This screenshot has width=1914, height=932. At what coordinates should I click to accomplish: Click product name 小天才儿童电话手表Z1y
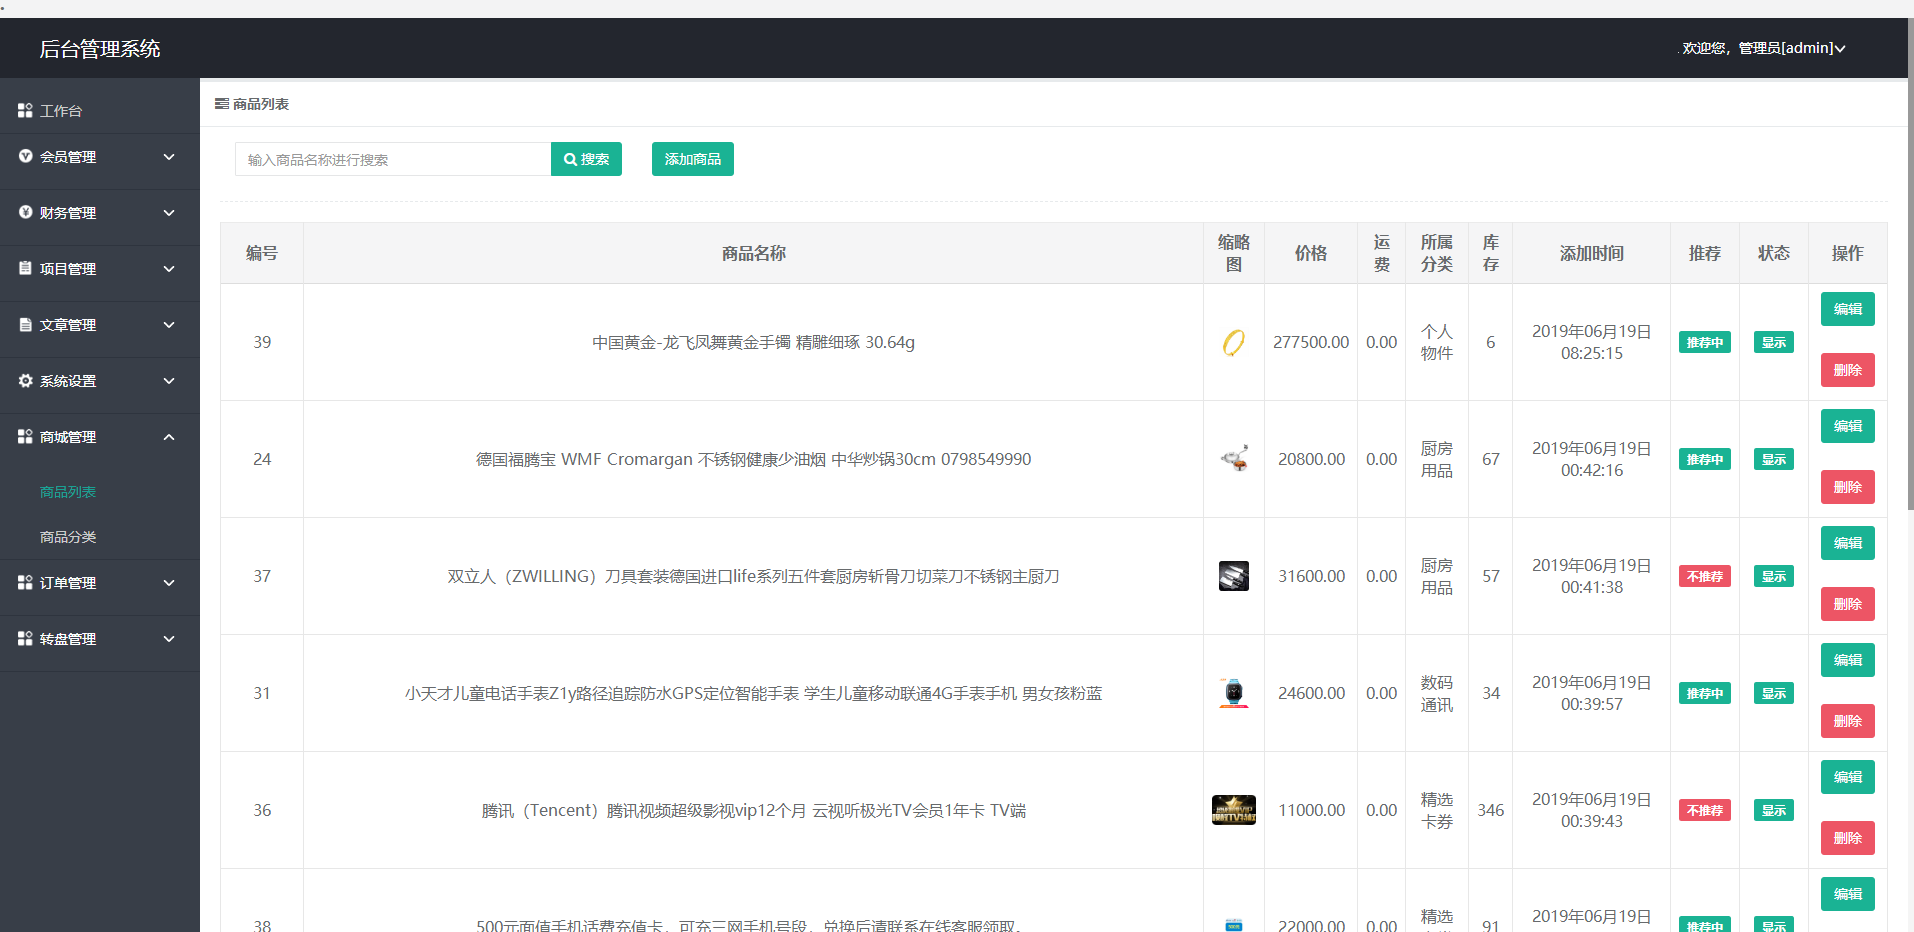click(x=753, y=693)
